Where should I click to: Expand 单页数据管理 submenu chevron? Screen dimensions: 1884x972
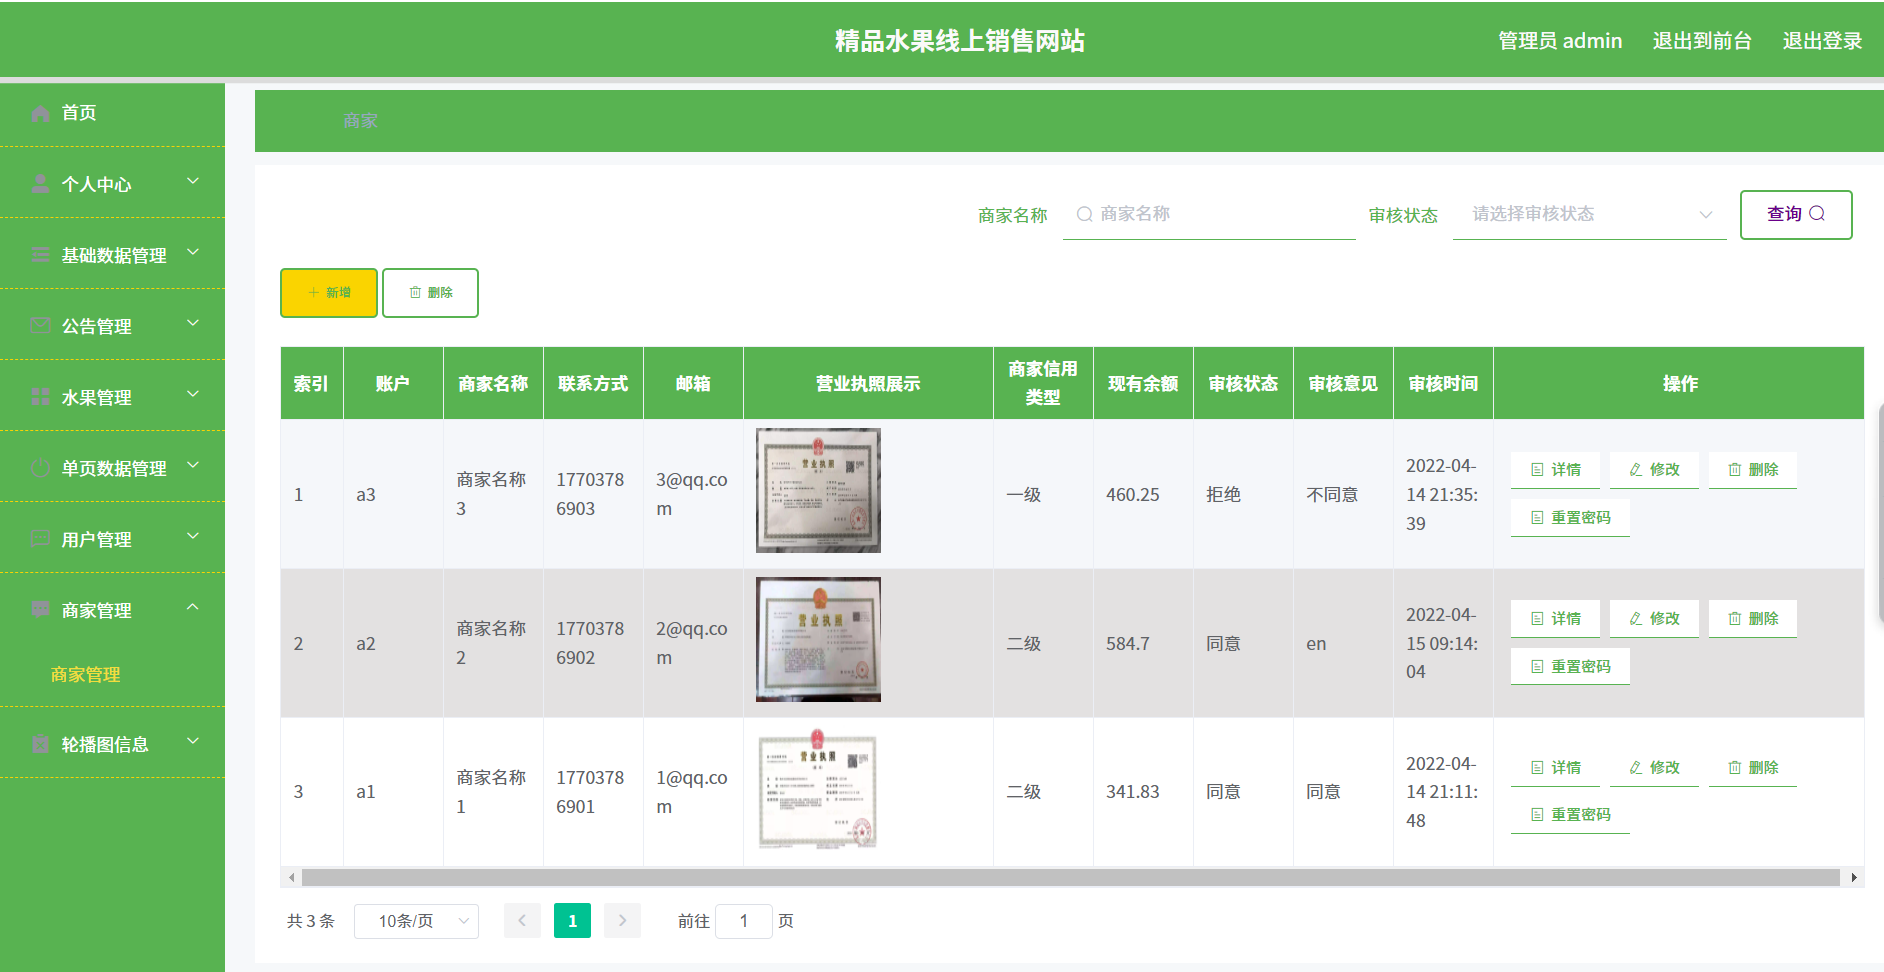pos(193,466)
